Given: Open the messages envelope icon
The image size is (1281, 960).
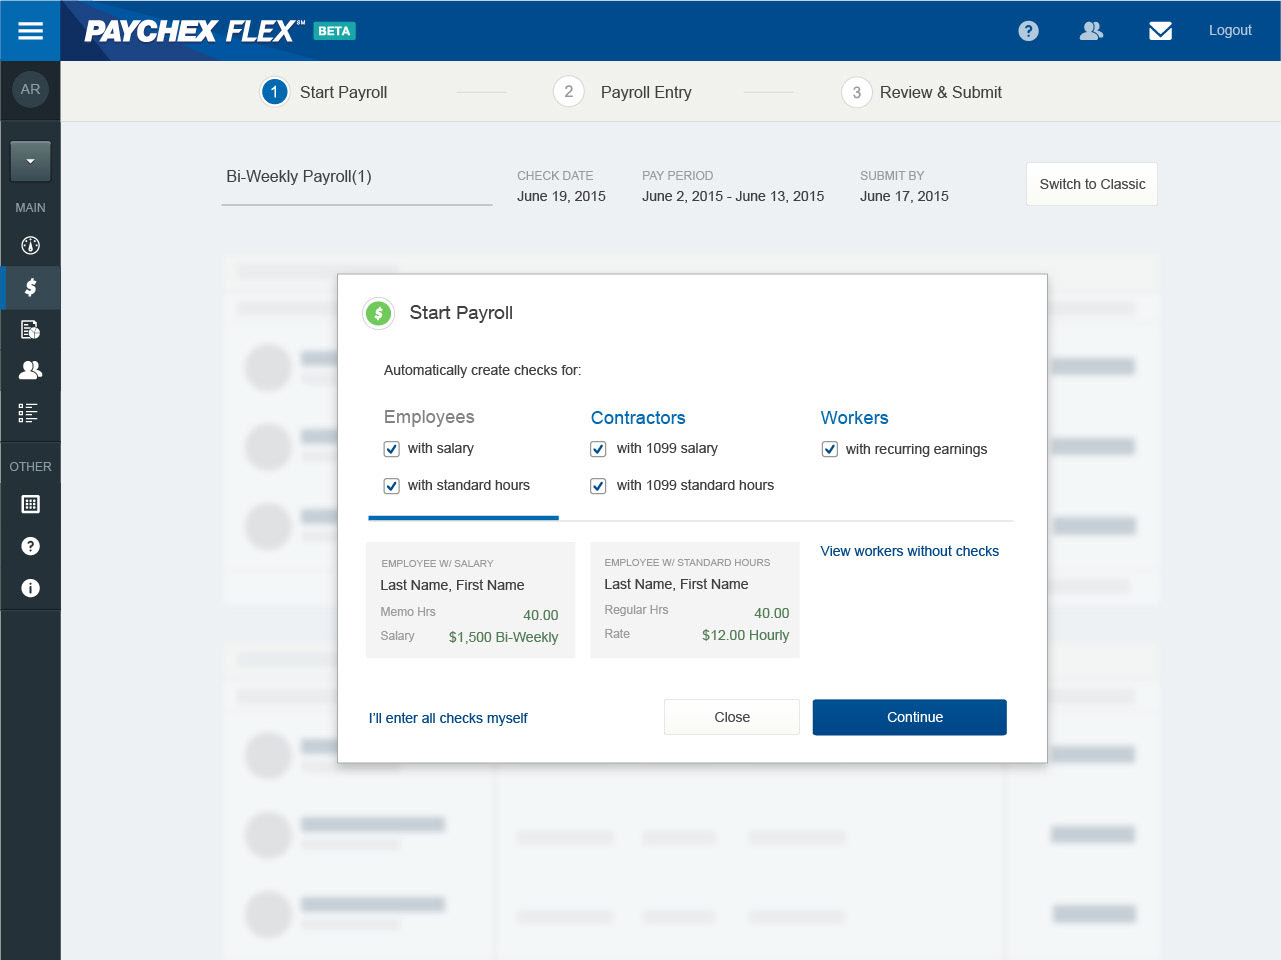Looking at the screenshot, I should (1160, 31).
